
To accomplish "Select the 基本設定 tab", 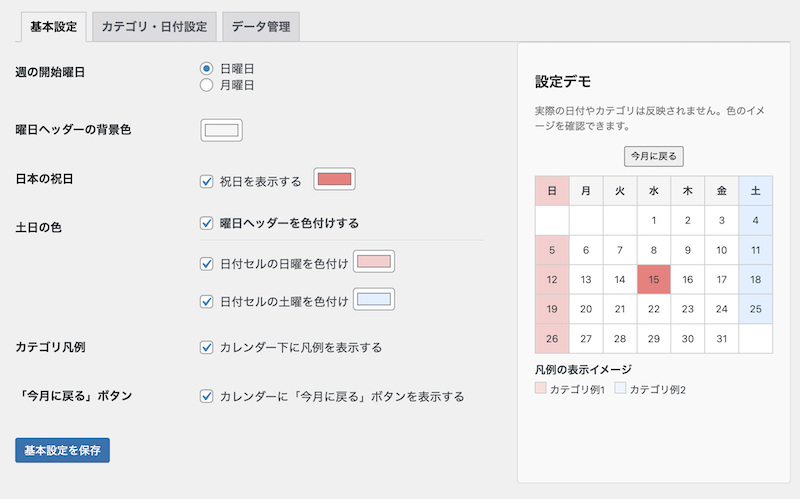I will (x=53, y=27).
